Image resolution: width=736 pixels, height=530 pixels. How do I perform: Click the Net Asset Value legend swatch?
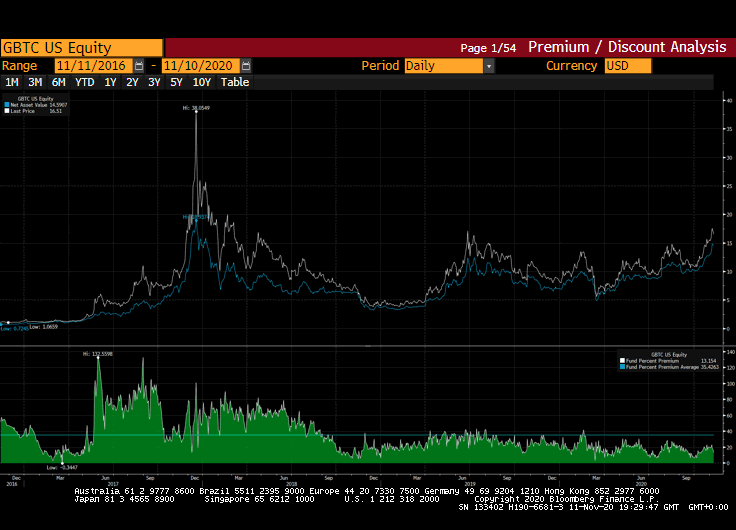click(x=7, y=103)
